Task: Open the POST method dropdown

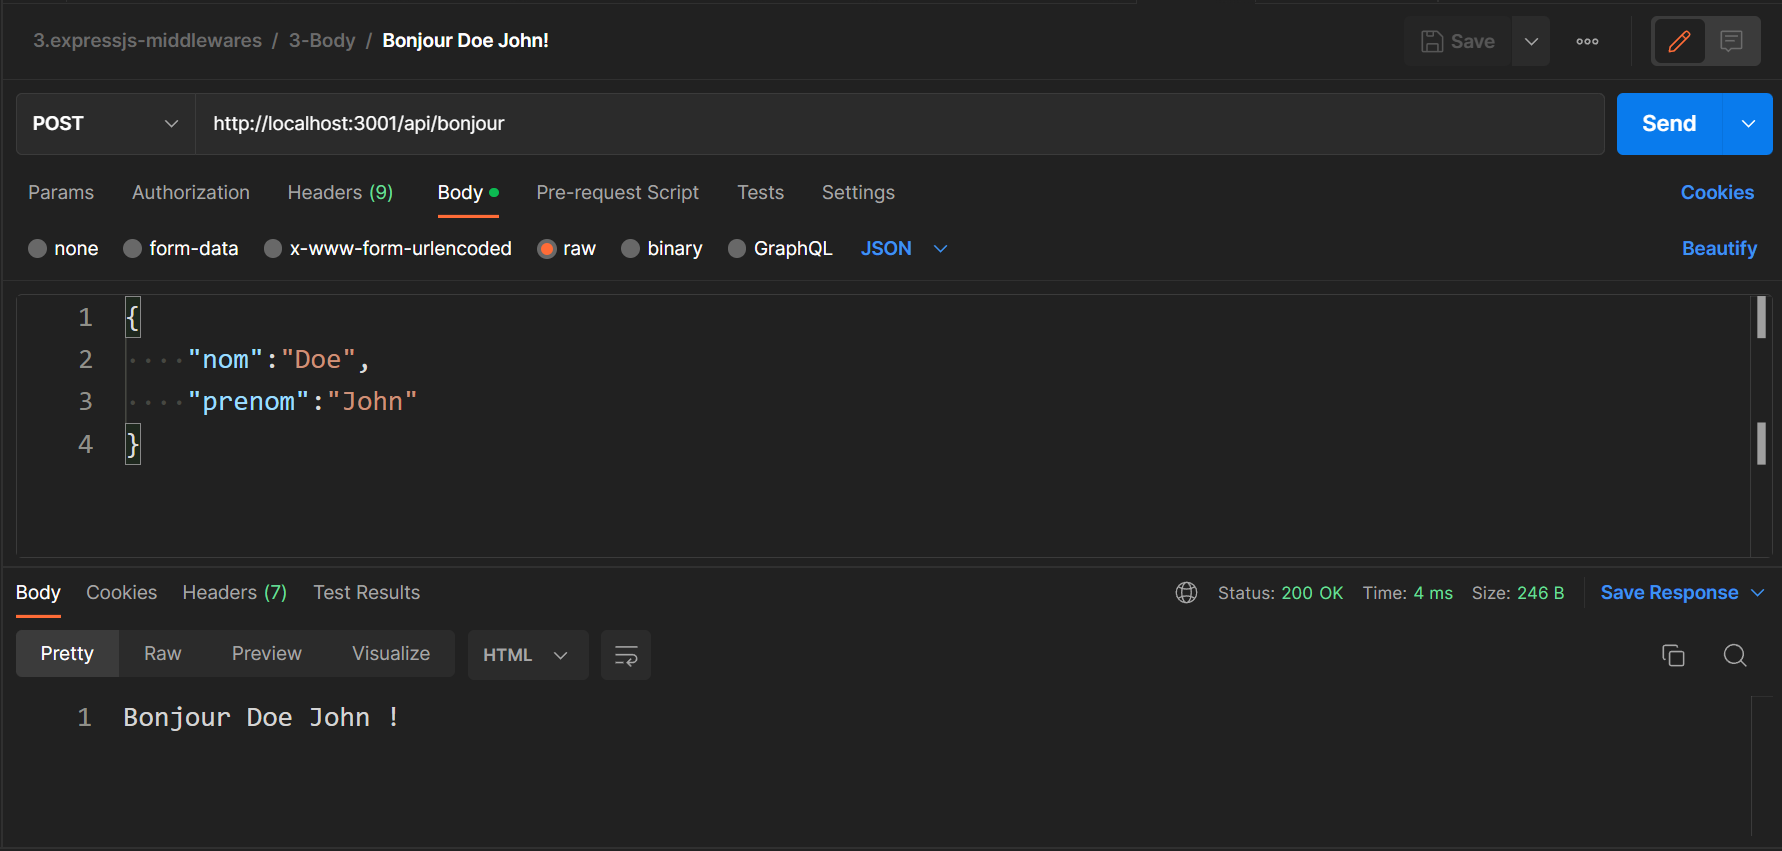Action: (x=106, y=124)
